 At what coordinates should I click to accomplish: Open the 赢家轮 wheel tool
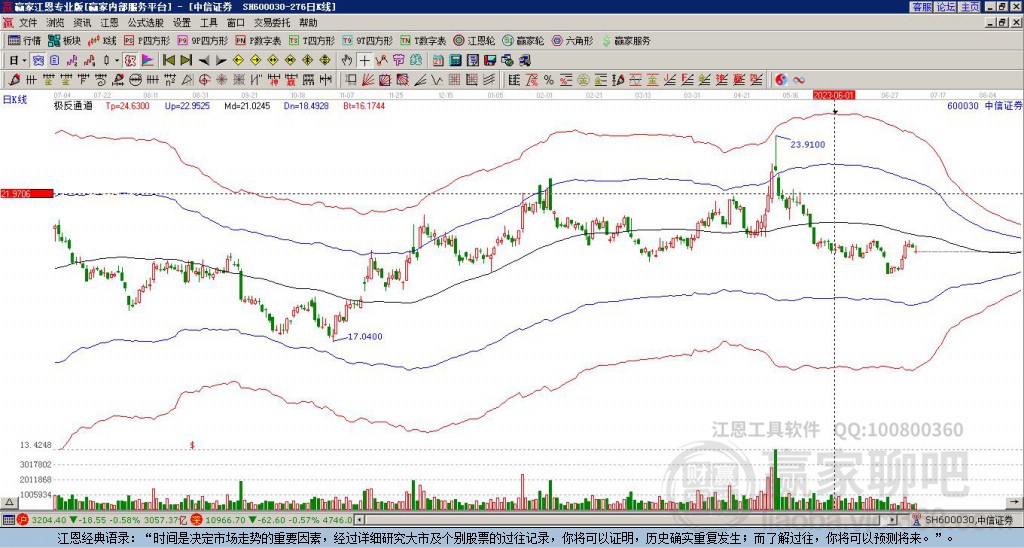pyautogui.click(x=523, y=40)
